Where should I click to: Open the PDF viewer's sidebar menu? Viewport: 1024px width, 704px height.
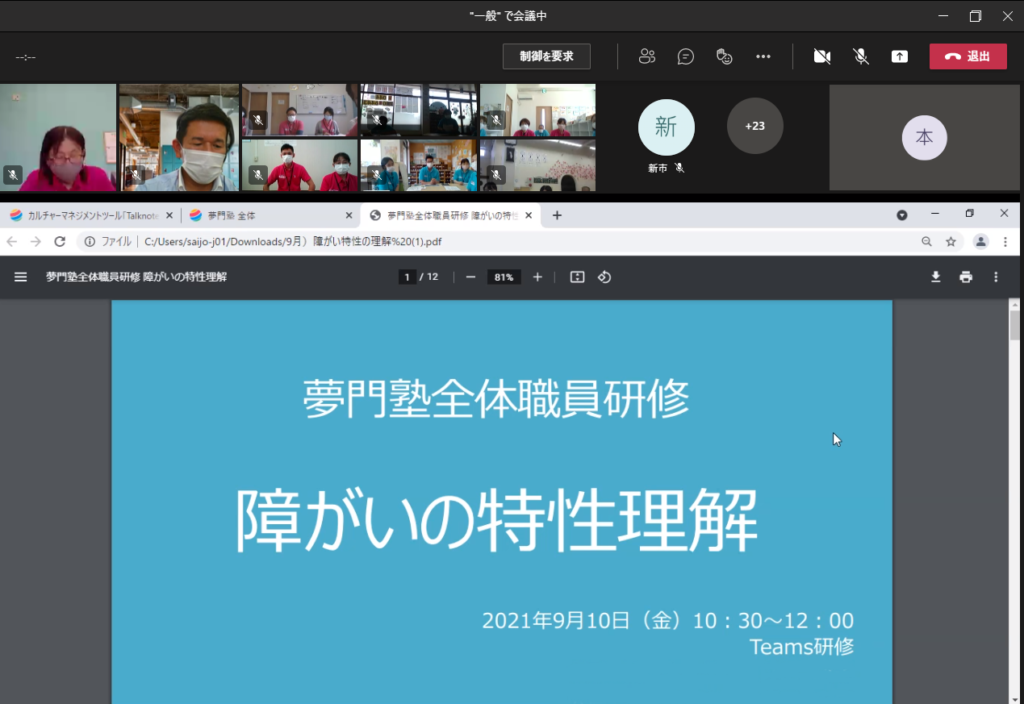20,277
